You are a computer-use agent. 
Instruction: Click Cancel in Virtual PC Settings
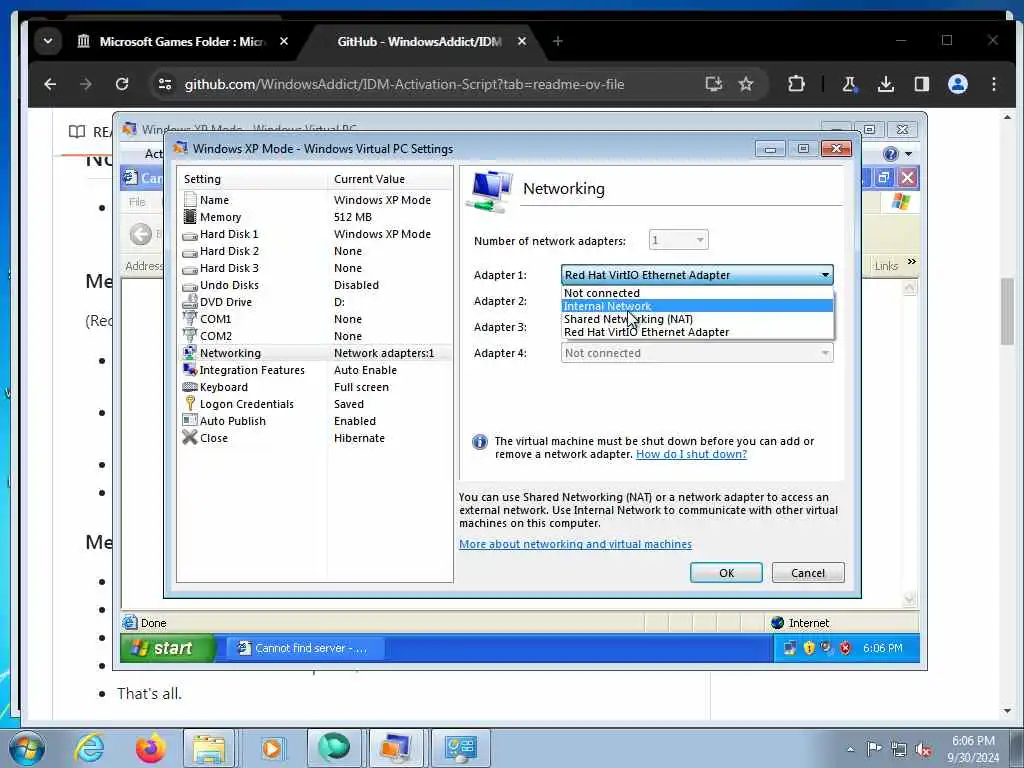pyautogui.click(x=808, y=573)
